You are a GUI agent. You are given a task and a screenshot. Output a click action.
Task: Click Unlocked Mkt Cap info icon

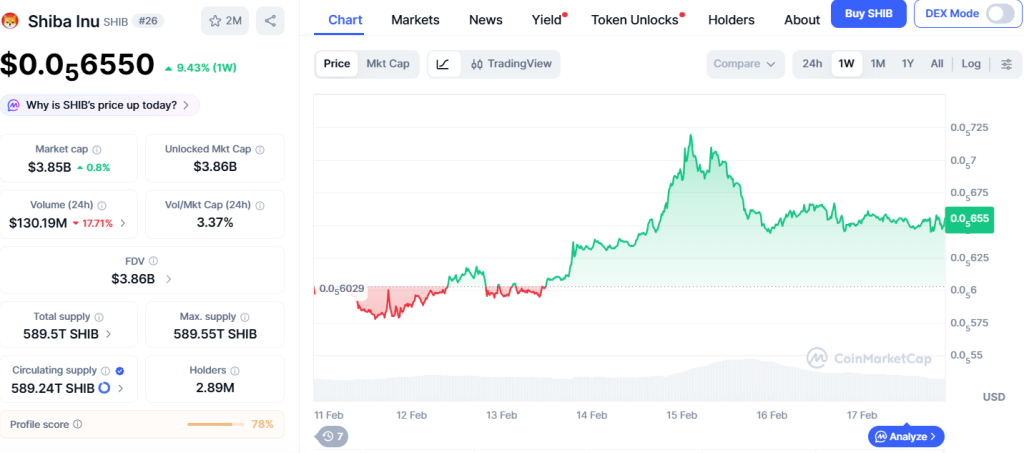260,149
